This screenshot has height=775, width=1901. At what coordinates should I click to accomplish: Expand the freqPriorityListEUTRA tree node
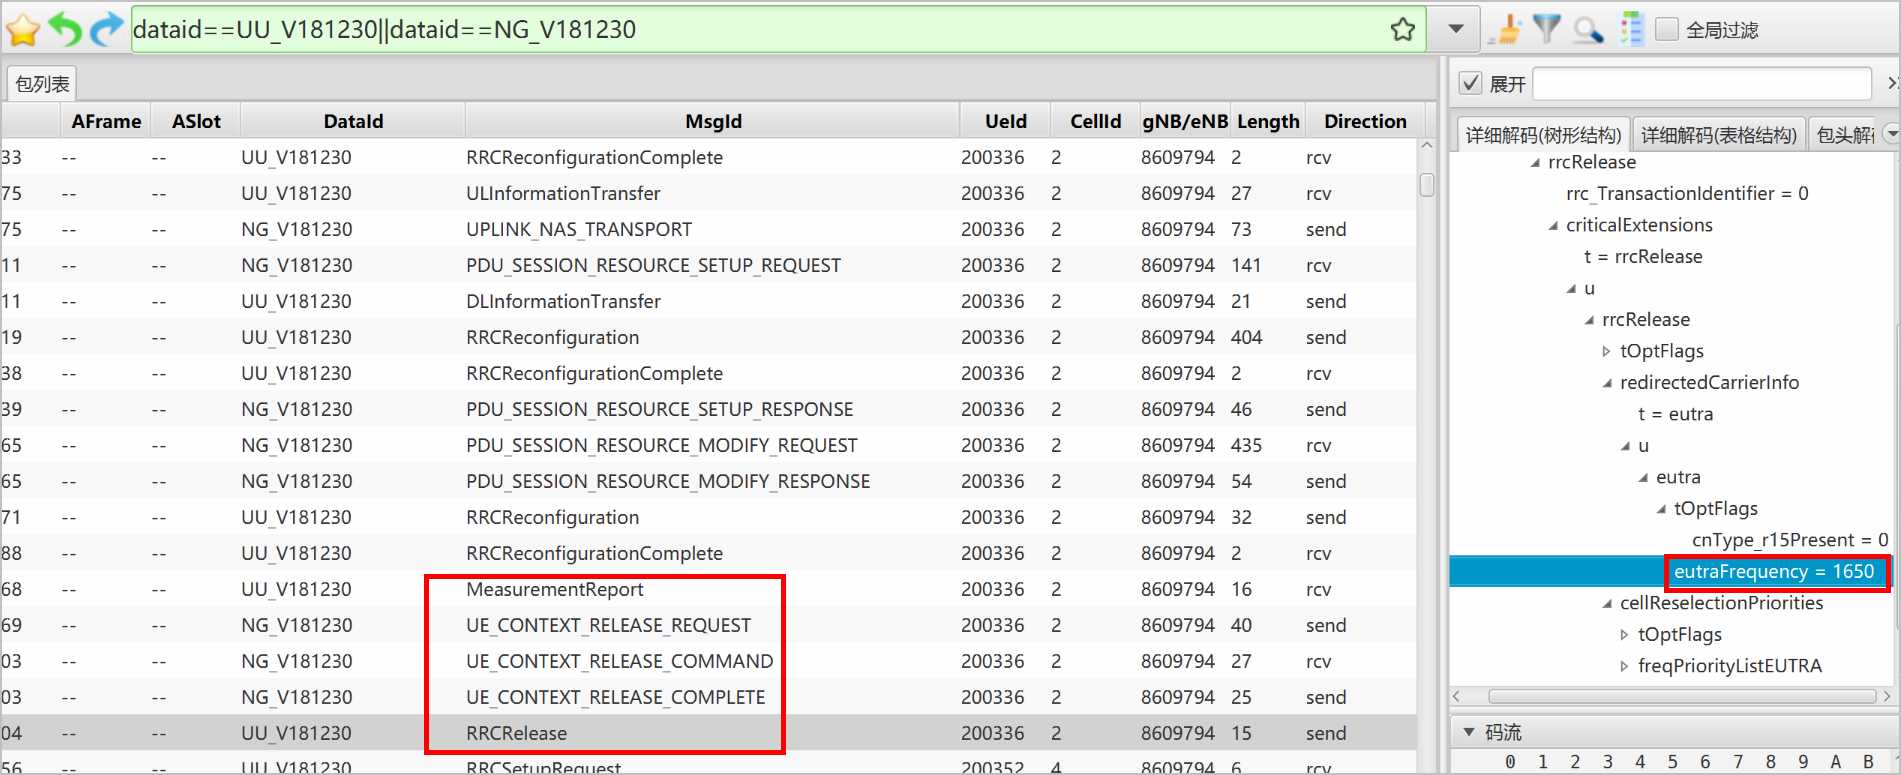(x=1624, y=666)
